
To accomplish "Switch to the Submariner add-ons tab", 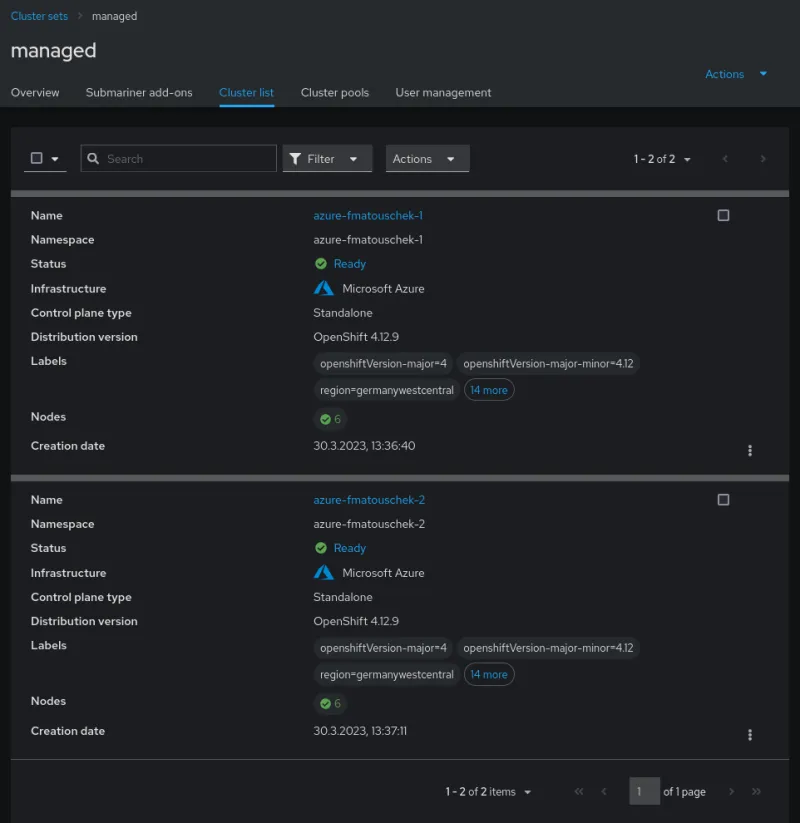I will 139,92.
